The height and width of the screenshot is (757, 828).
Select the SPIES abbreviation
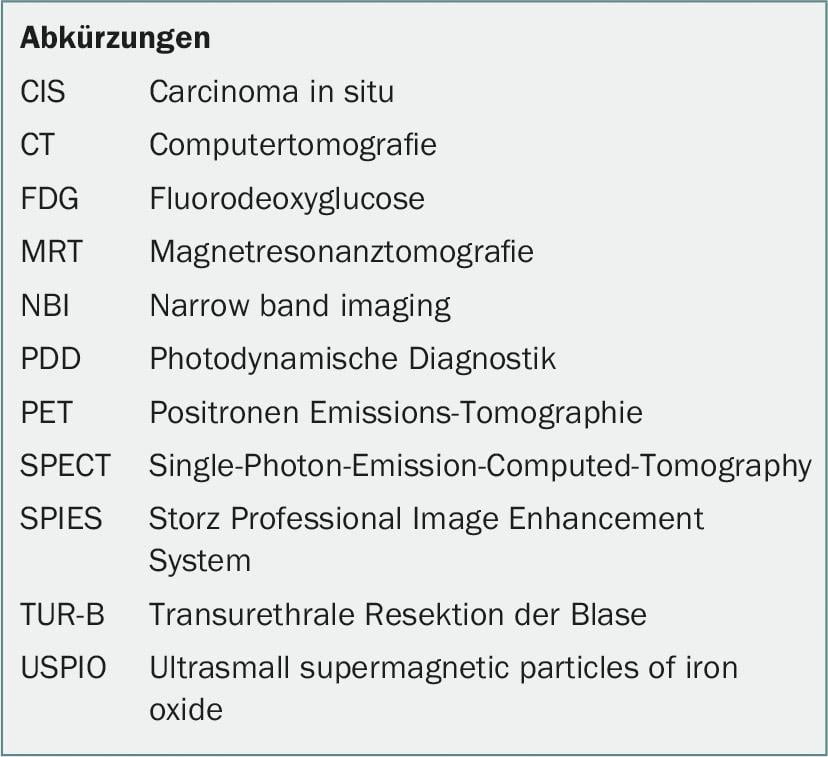[x=61, y=519]
